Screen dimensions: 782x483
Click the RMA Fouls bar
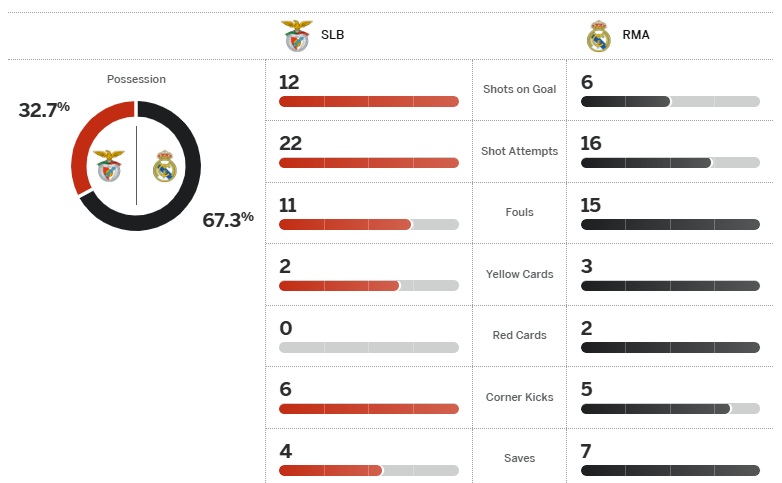[670, 224]
